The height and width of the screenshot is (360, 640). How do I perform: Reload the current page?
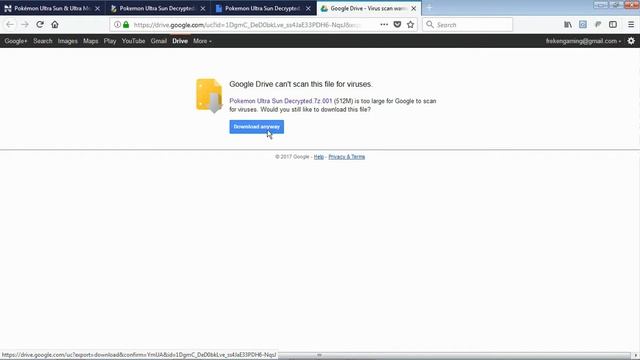pyautogui.click(x=40, y=24)
